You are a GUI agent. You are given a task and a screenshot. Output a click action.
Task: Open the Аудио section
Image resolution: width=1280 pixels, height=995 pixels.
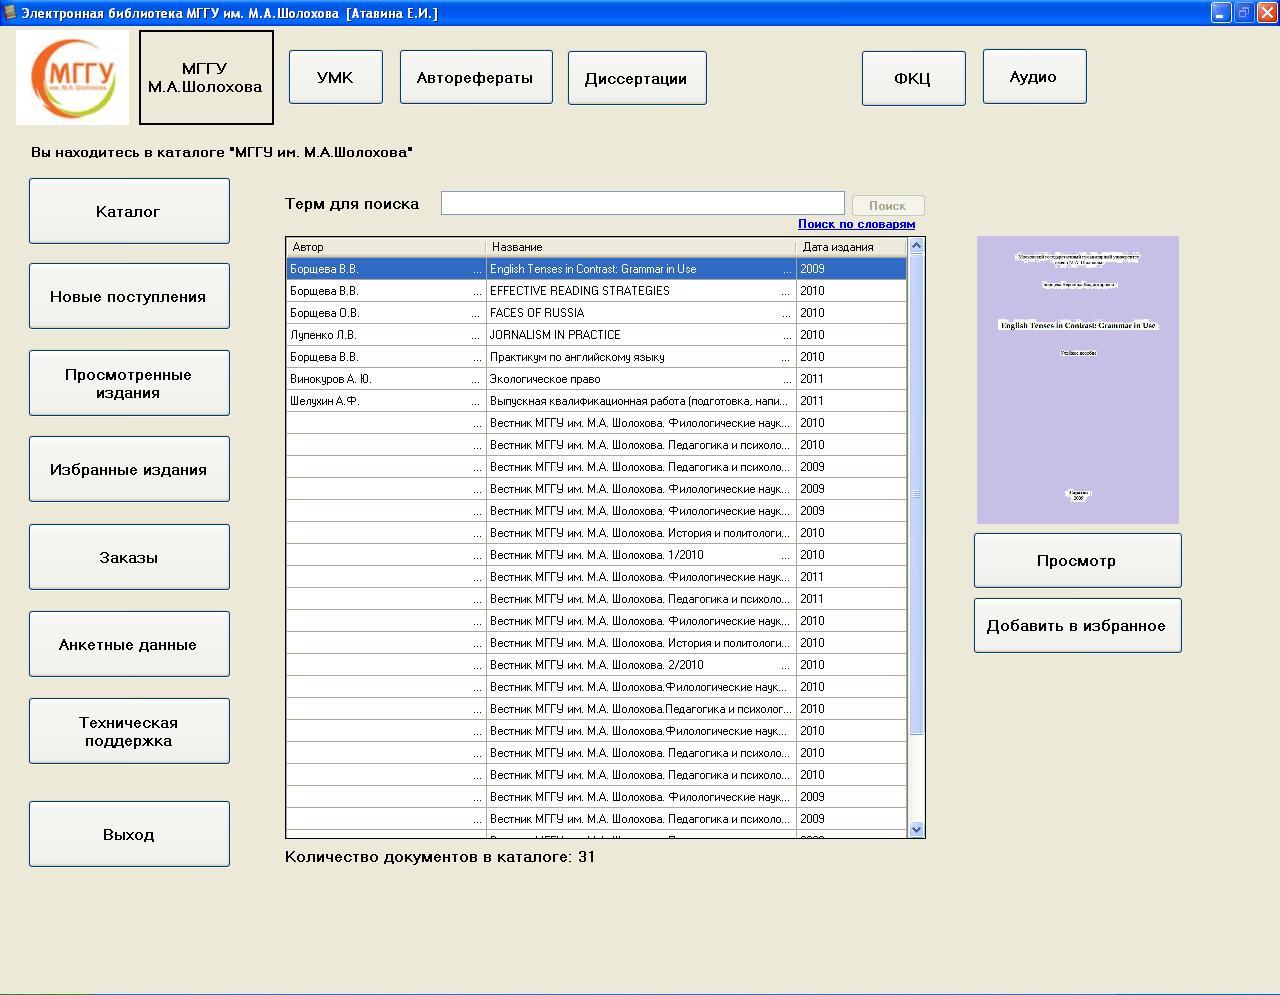pos(1034,76)
